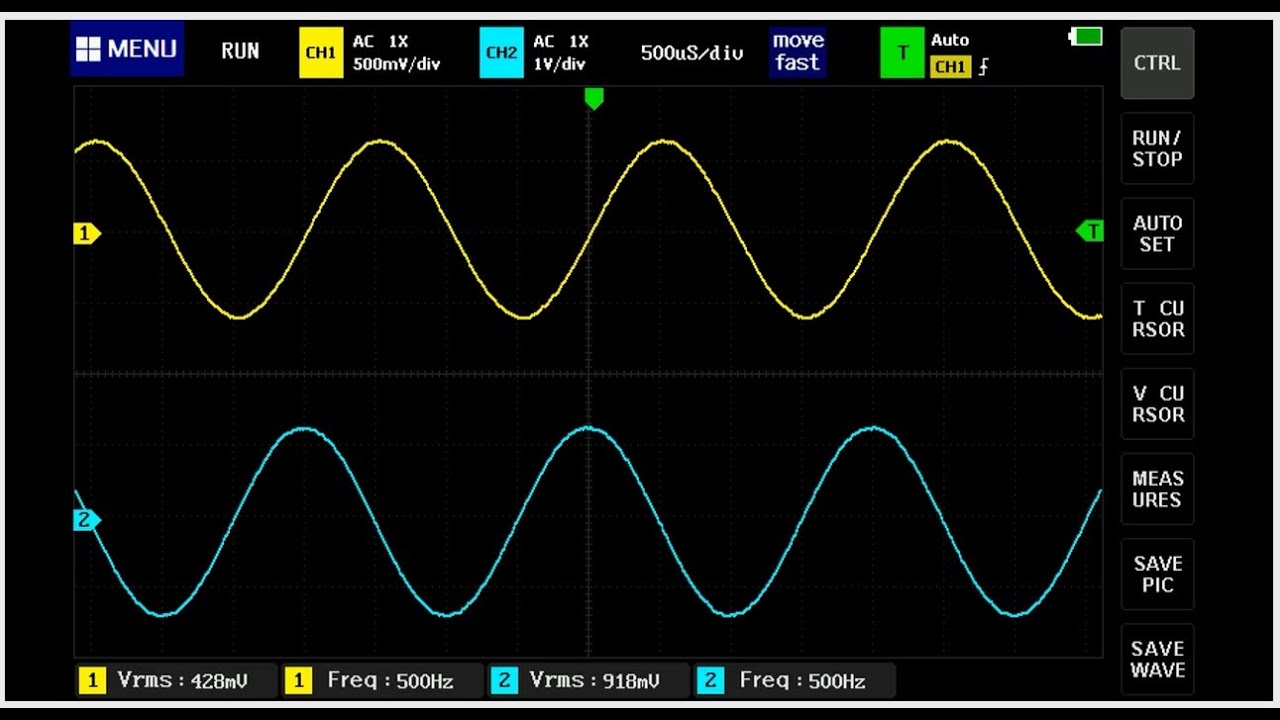Click the SAVE WAVE button

pyautogui.click(x=1157, y=660)
